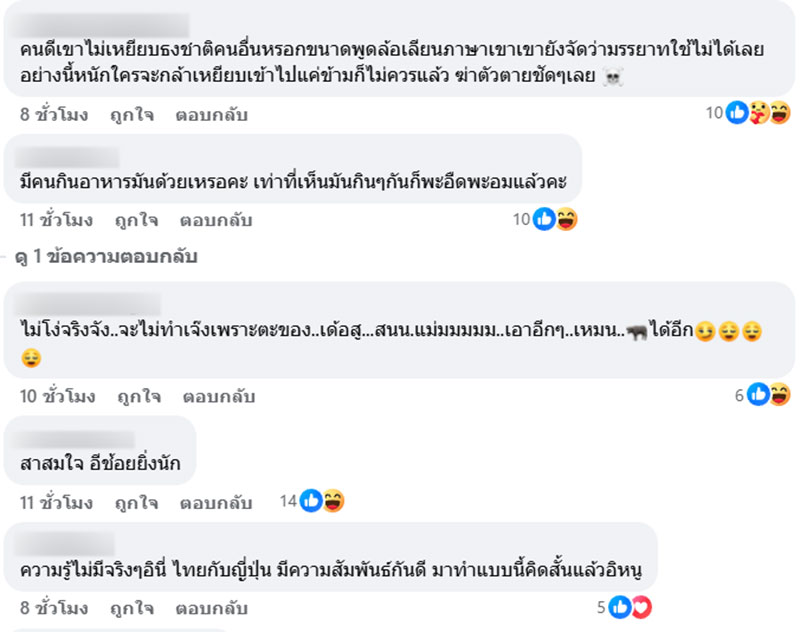Image resolution: width=800 pixels, height=632 pixels.
Task: Like the first comment via 'ถูกใจ'
Action: 132,114
